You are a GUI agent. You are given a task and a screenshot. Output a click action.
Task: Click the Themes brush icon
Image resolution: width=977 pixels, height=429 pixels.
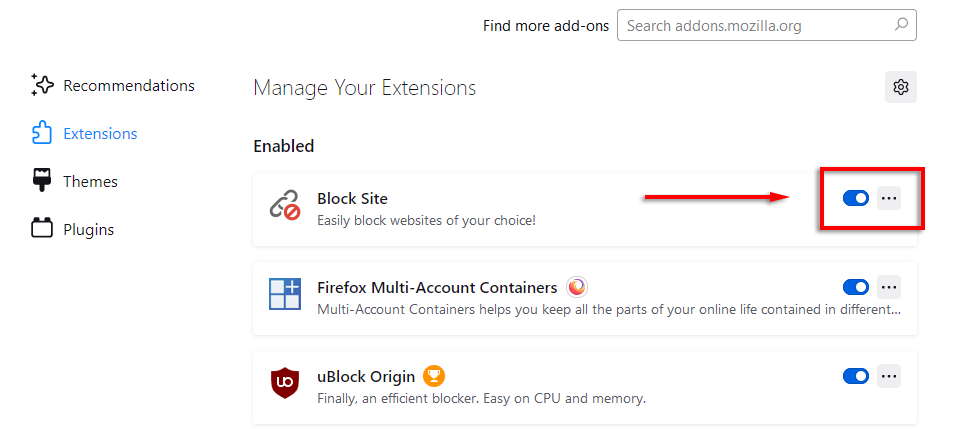[42, 181]
